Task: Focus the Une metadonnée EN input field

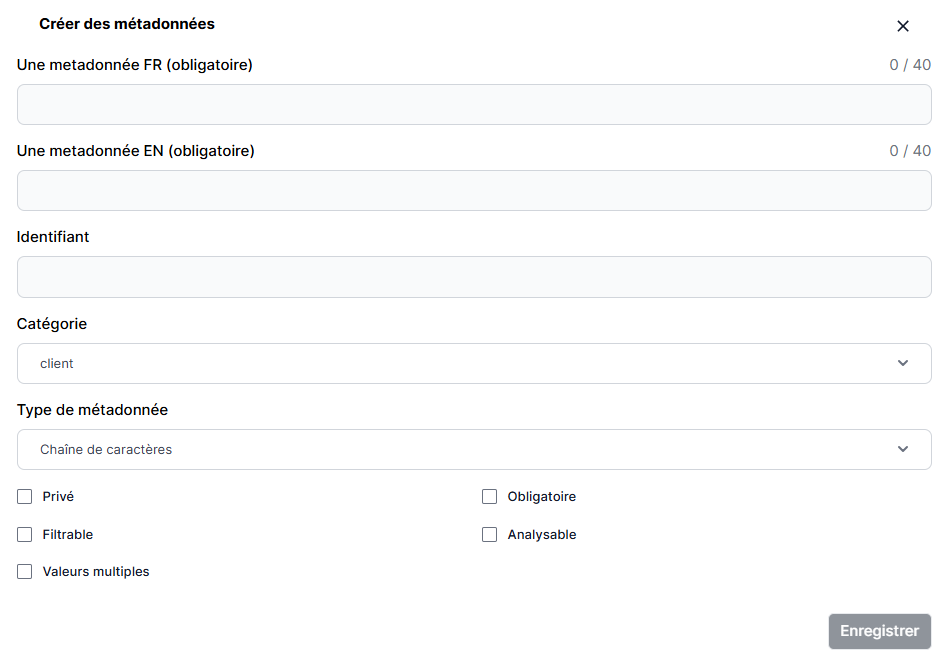Action: click(x=474, y=191)
